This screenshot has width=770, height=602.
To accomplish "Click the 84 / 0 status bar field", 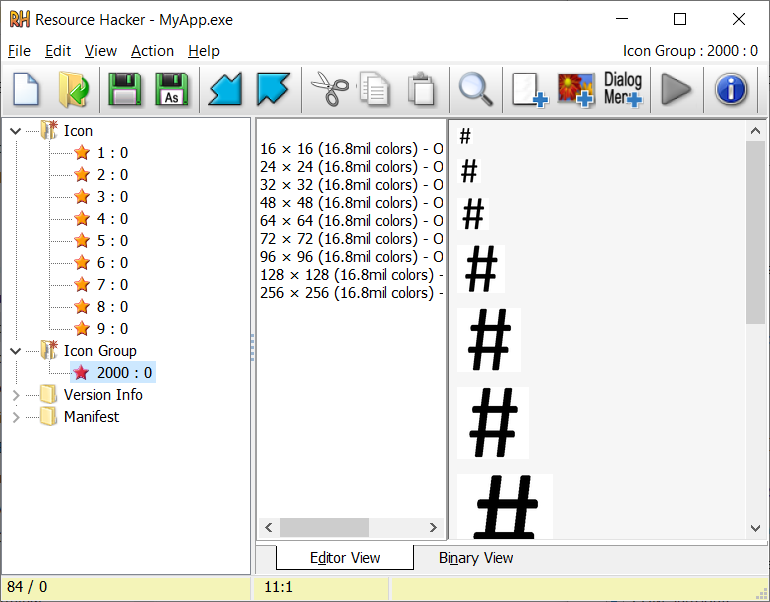I will [126, 587].
